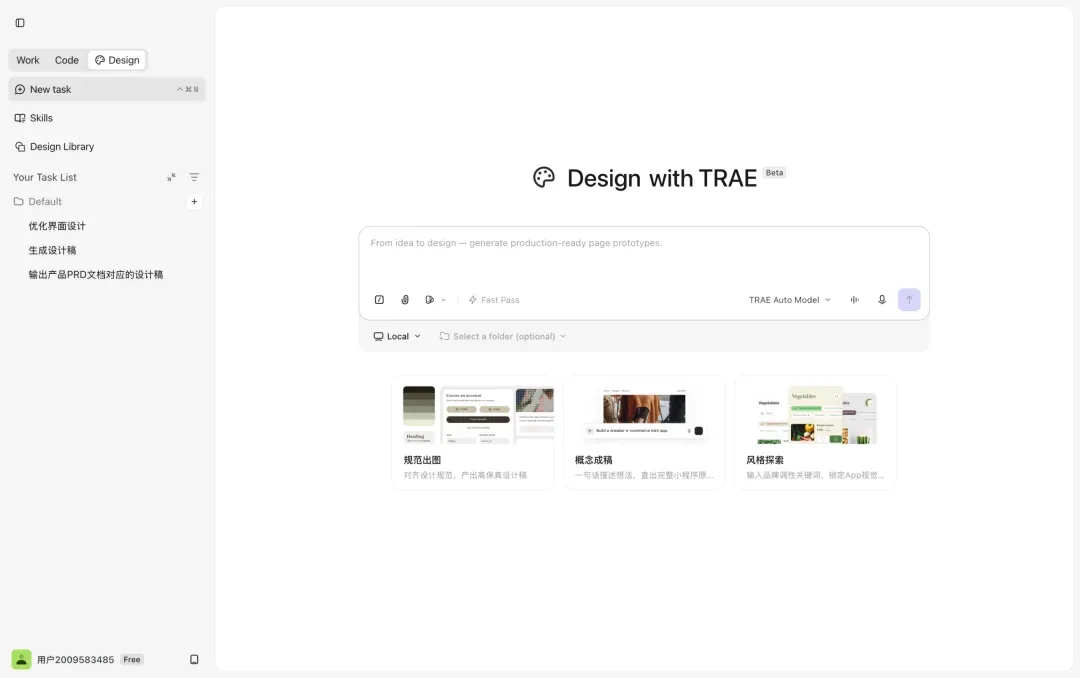Viewport: 1080px width, 678px height.
Task: Switch to the Work tab
Action: (x=28, y=60)
